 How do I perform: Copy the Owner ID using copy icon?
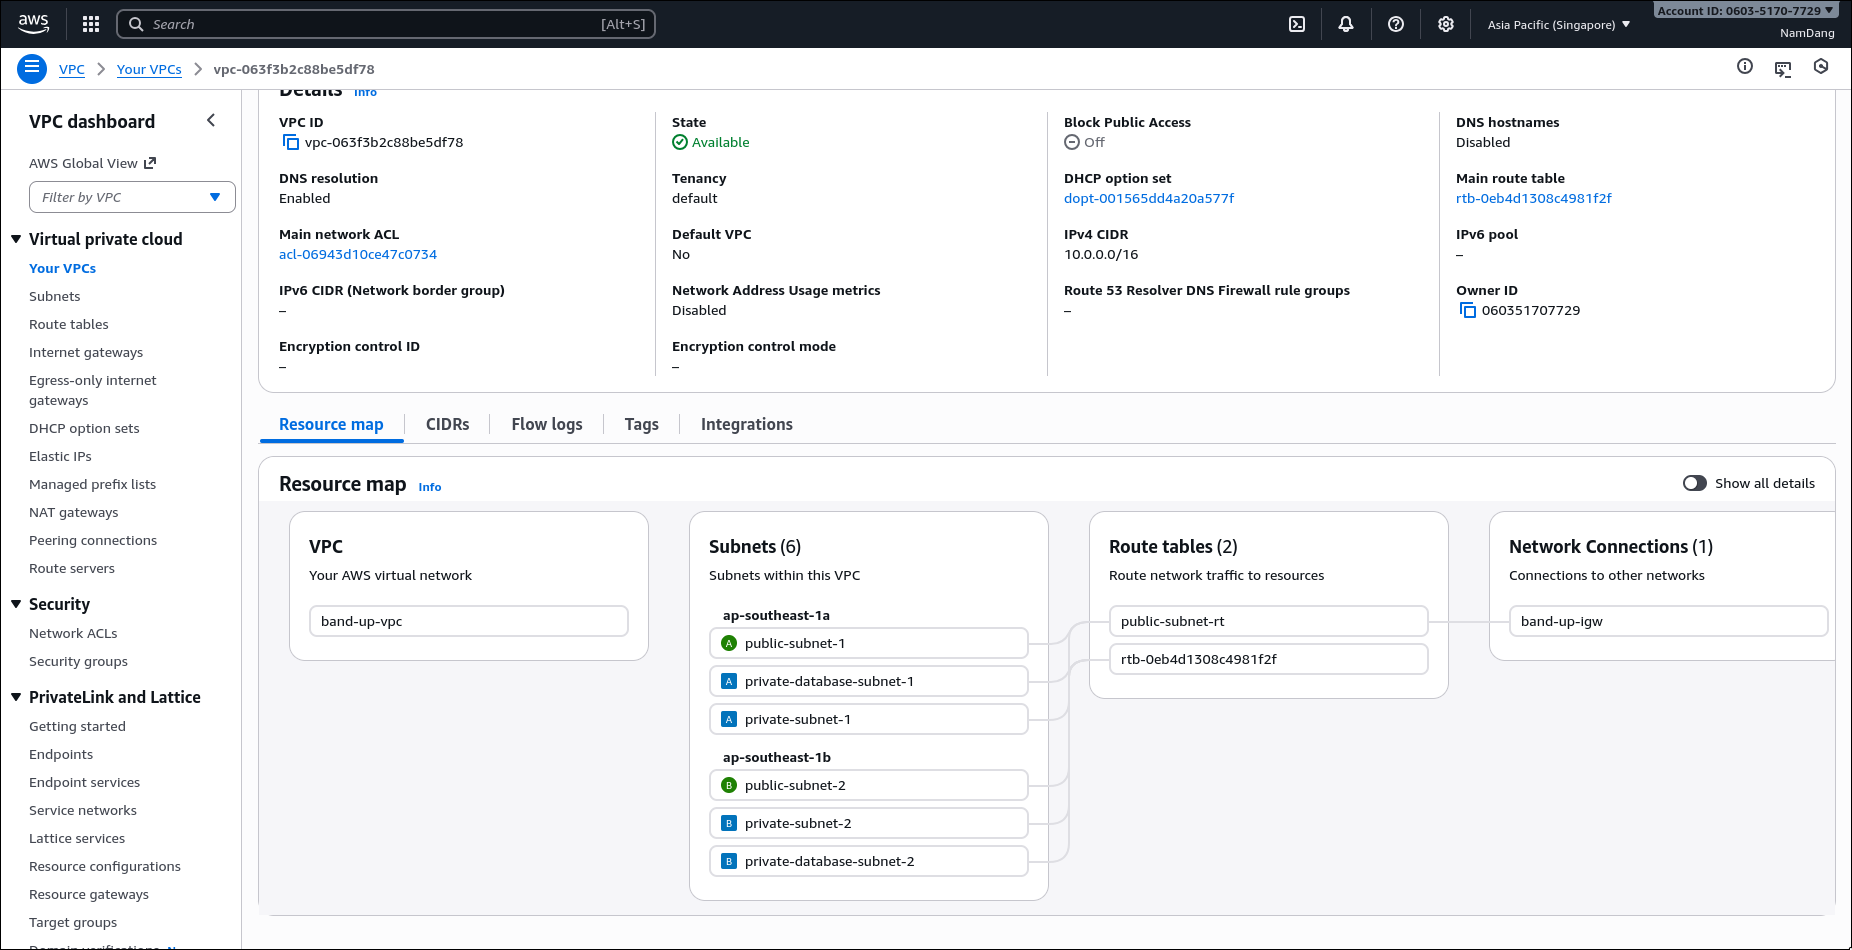point(1468,311)
